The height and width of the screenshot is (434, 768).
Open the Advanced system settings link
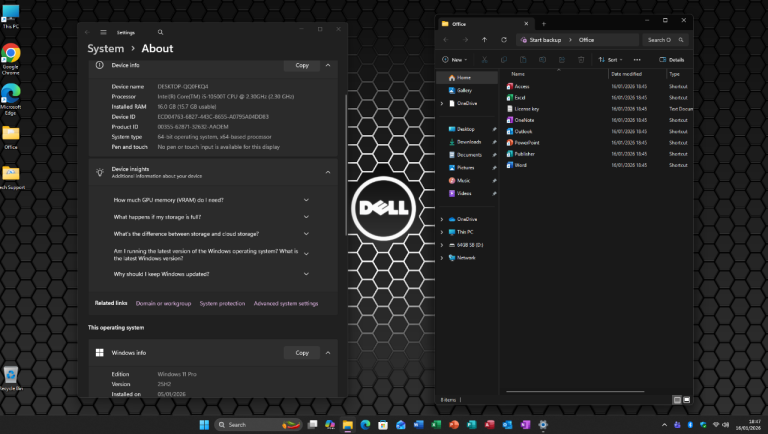click(x=286, y=303)
